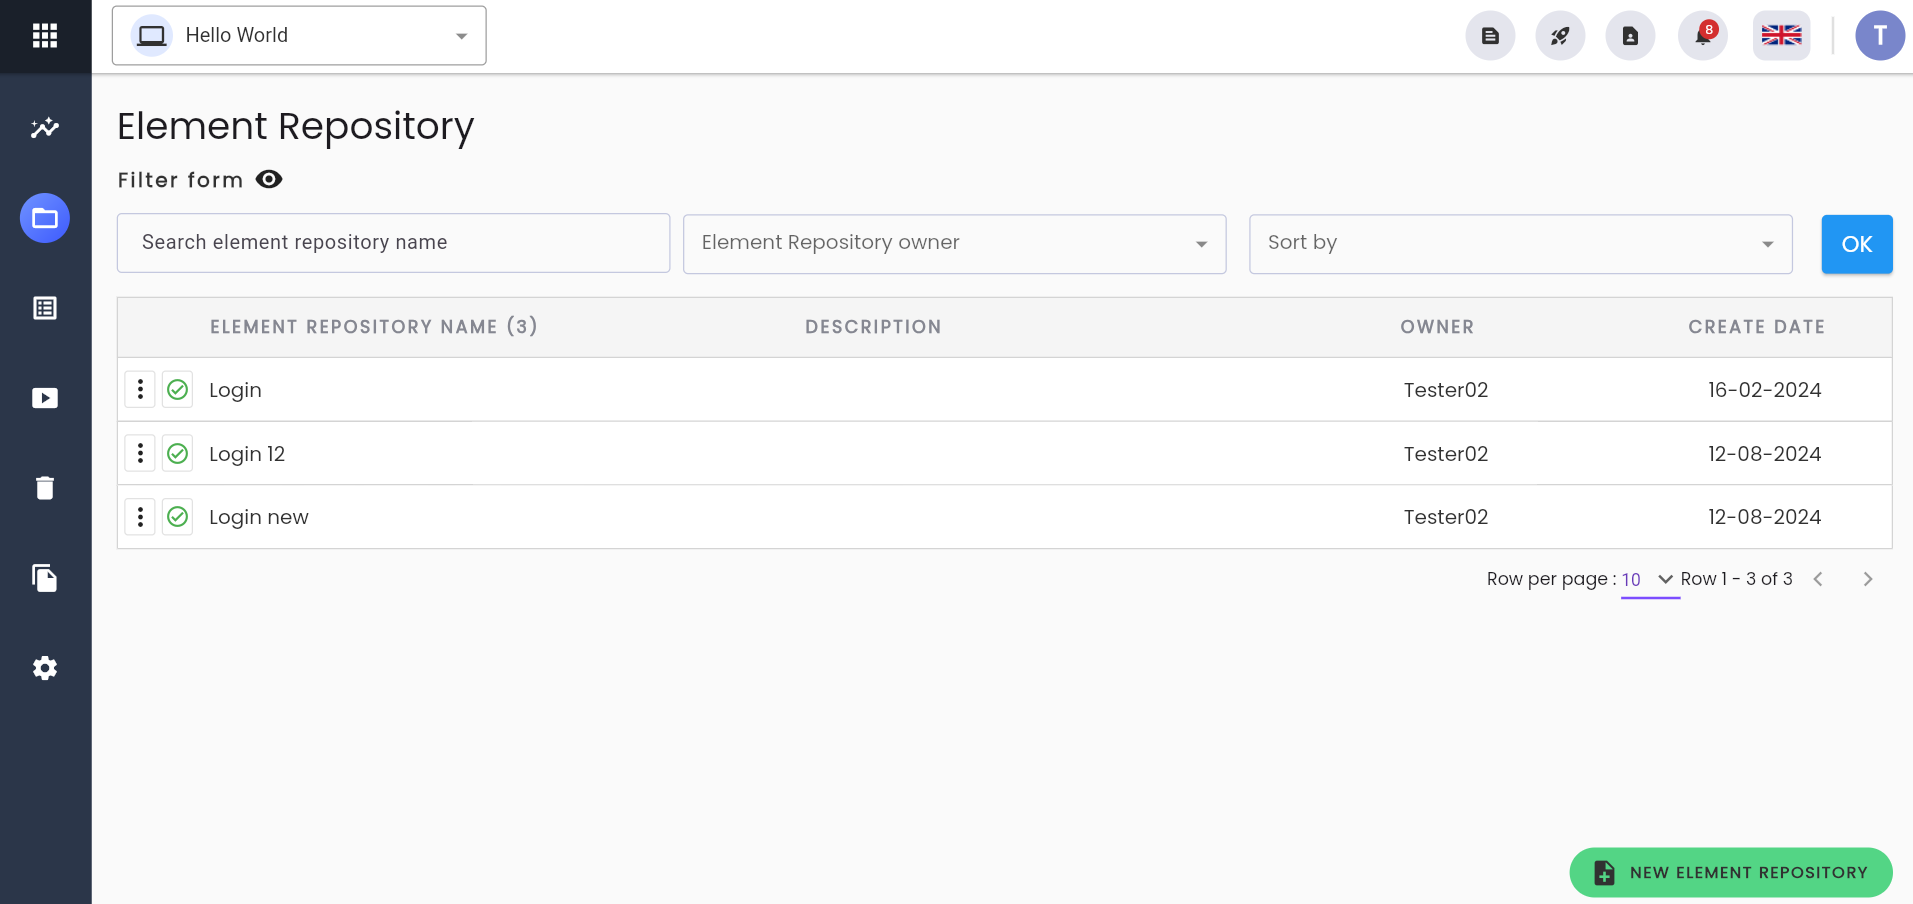Open the list view sidebar icon
1913x904 pixels.
pyautogui.click(x=45, y=308)
